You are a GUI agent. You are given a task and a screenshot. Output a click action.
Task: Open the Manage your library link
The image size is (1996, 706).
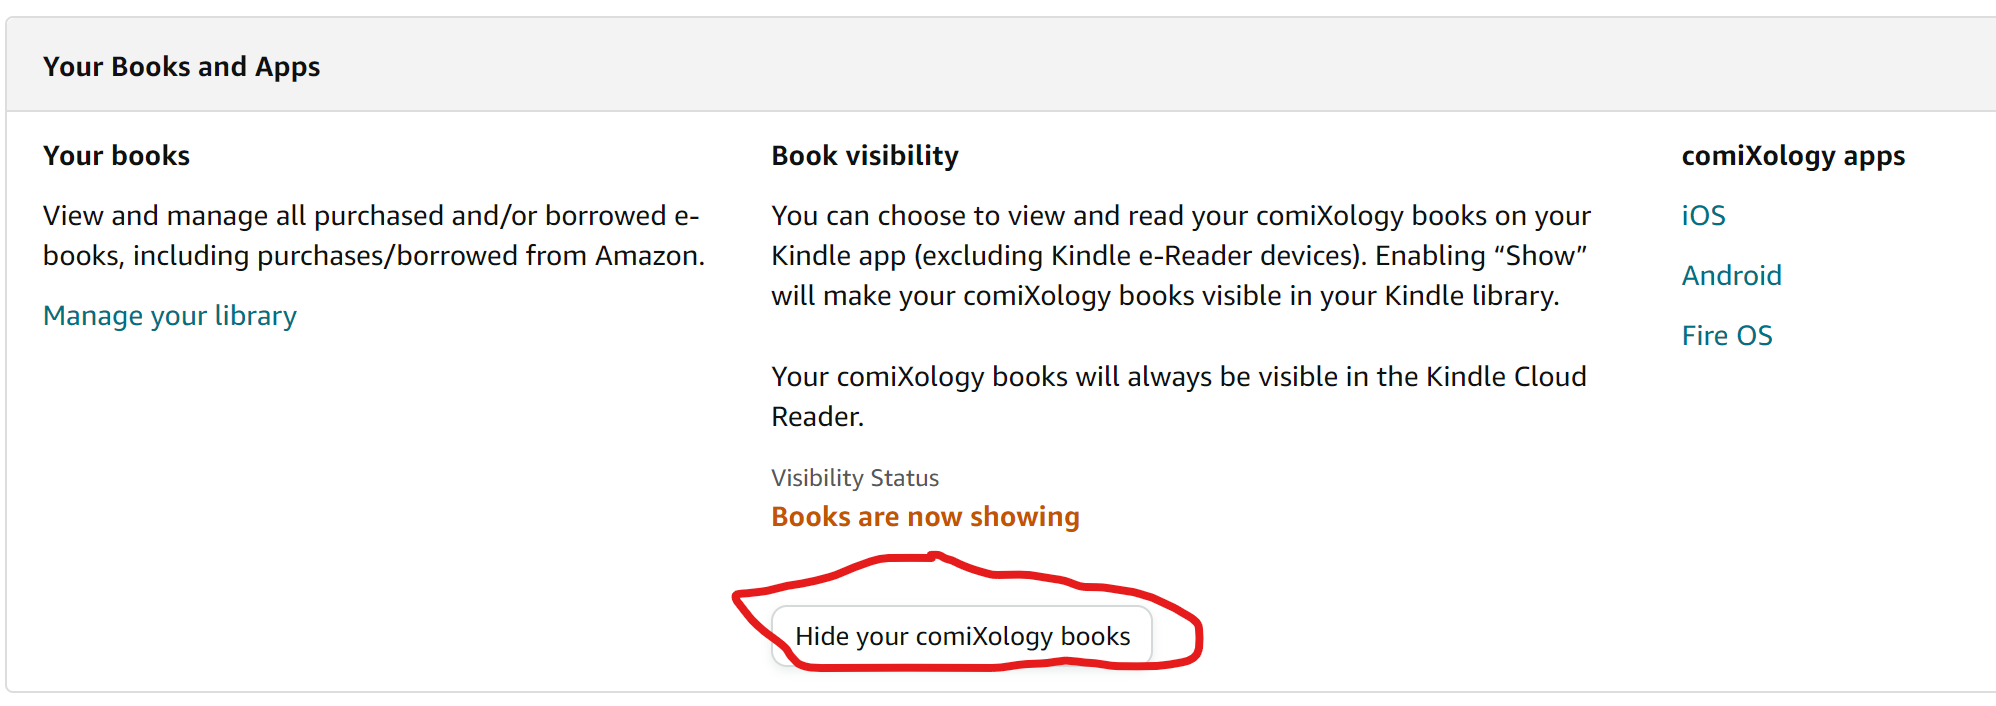[170, 316]
